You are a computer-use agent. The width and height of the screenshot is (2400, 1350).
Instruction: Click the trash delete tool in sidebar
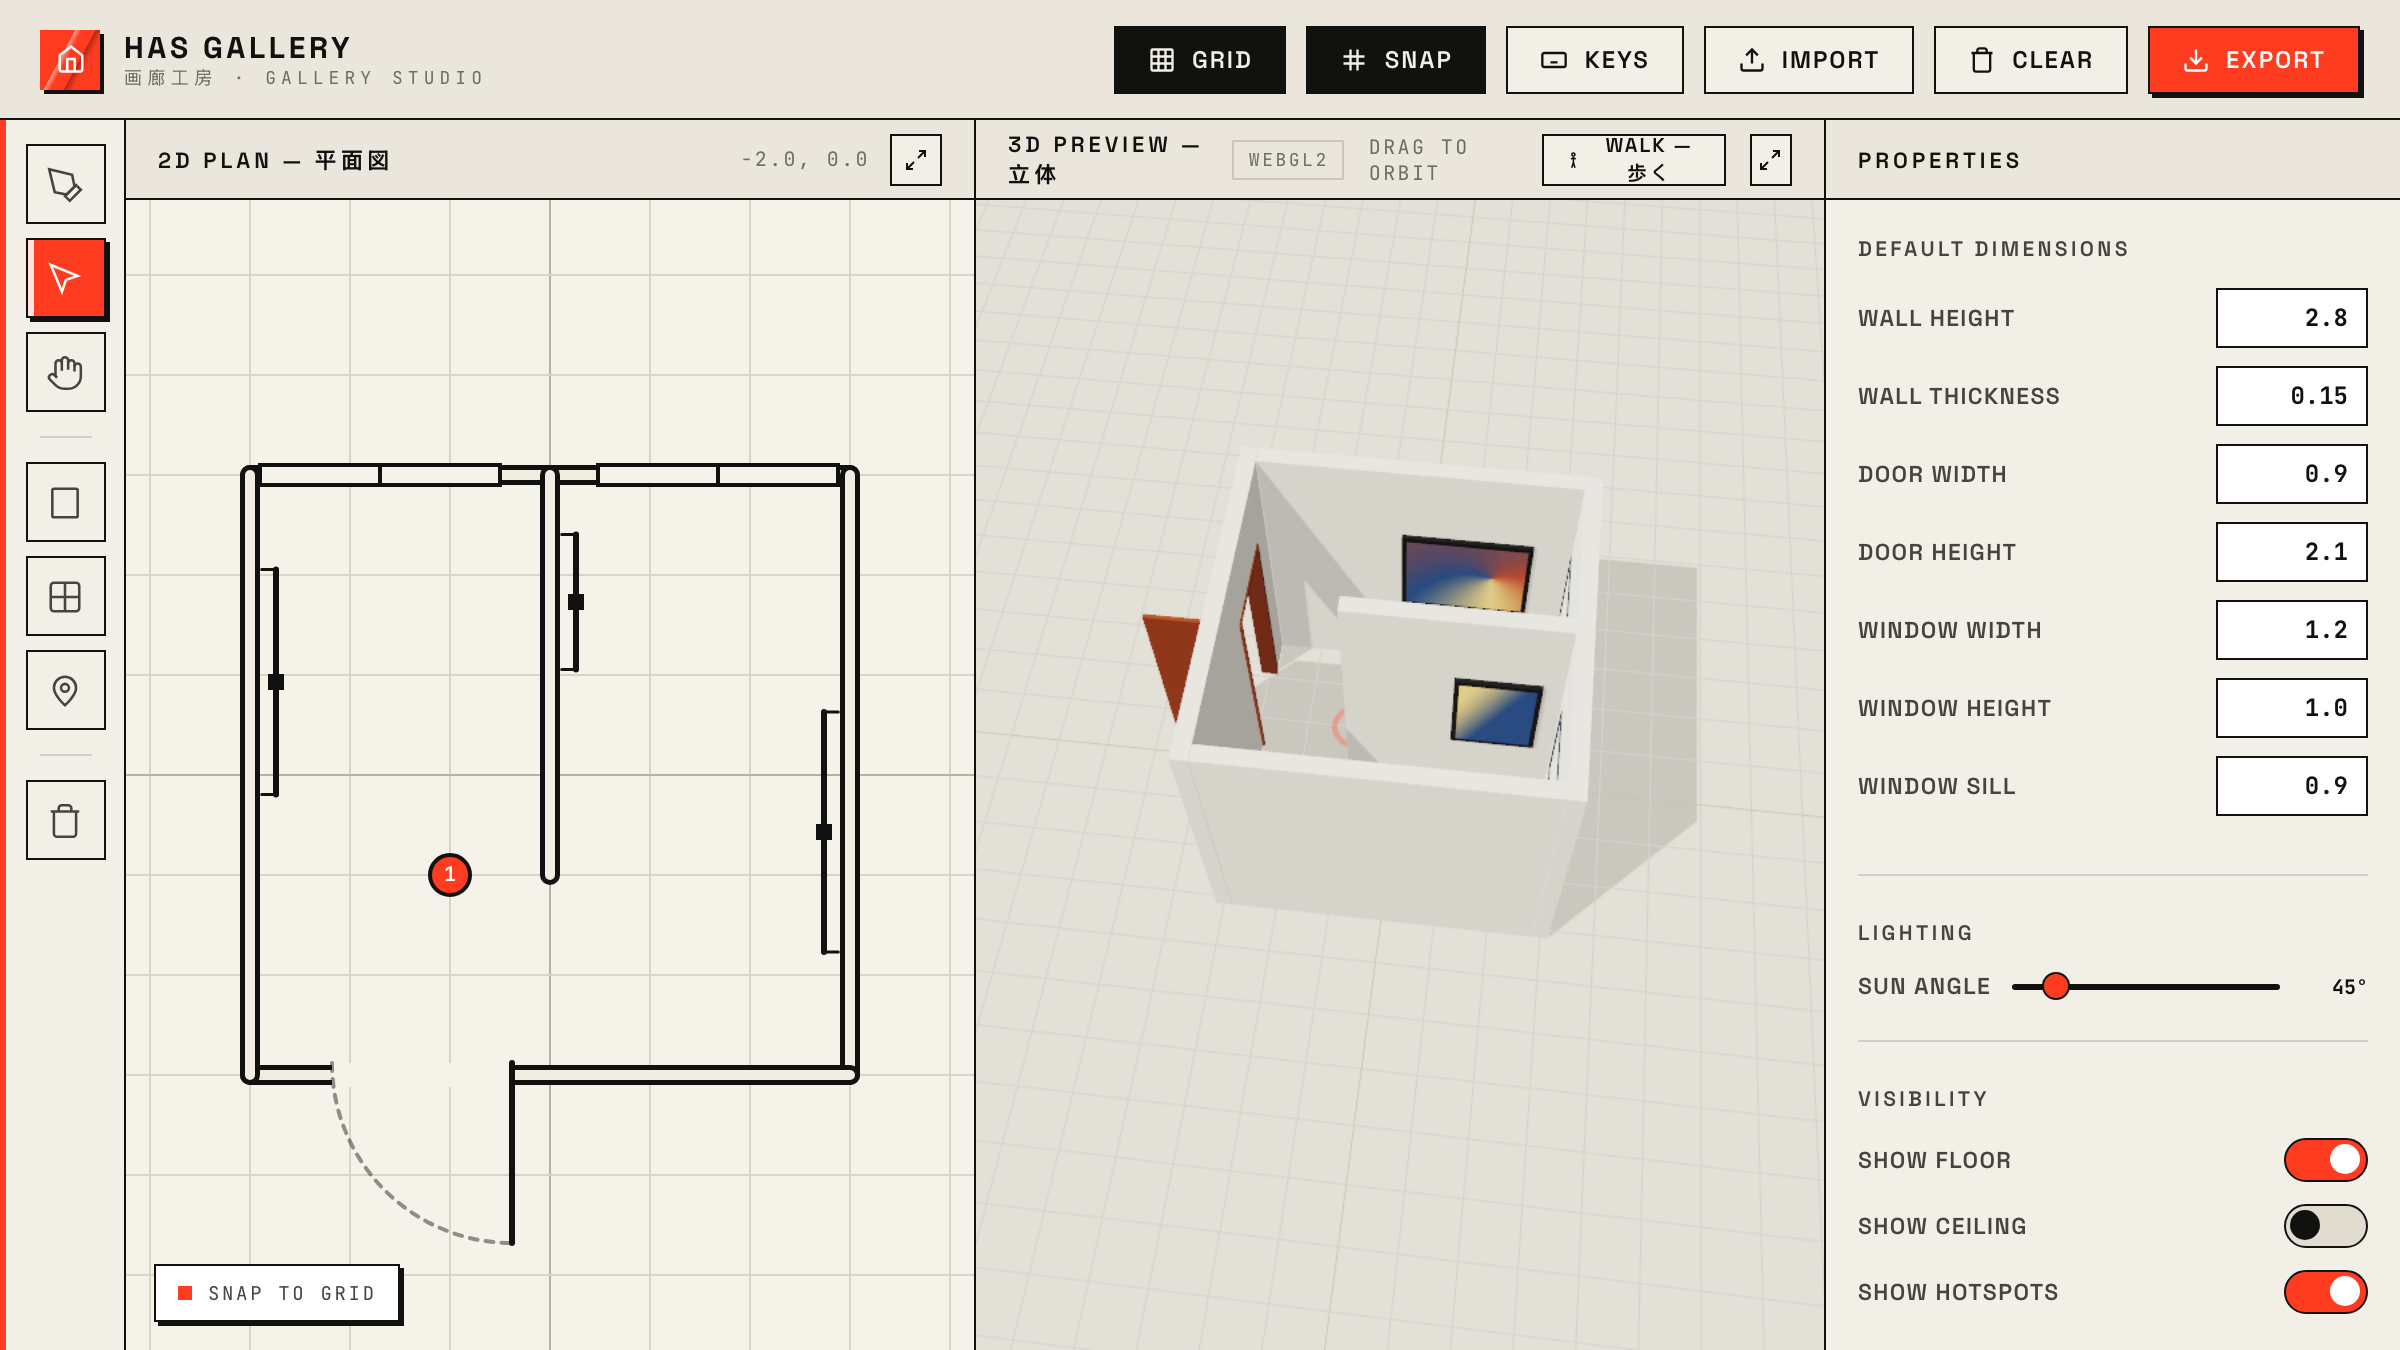pos(65,820)
